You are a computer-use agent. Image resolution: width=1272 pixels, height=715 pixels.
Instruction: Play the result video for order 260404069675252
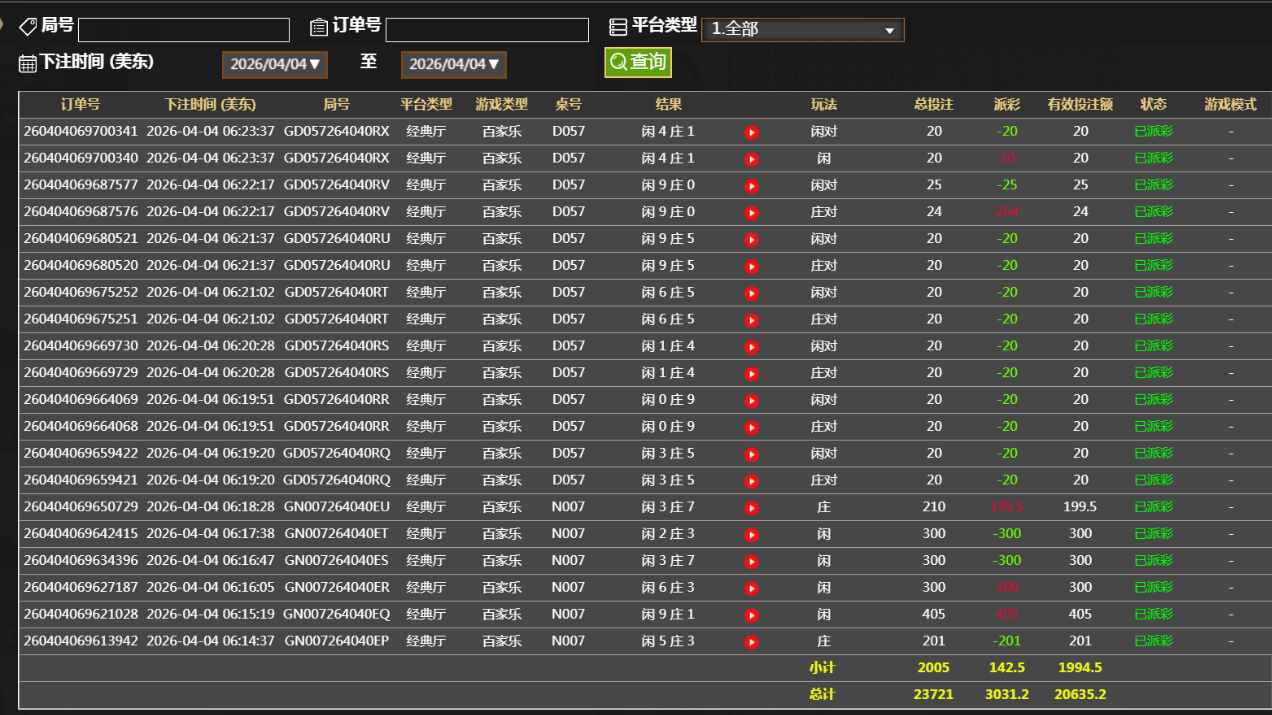tap(751, 293)
